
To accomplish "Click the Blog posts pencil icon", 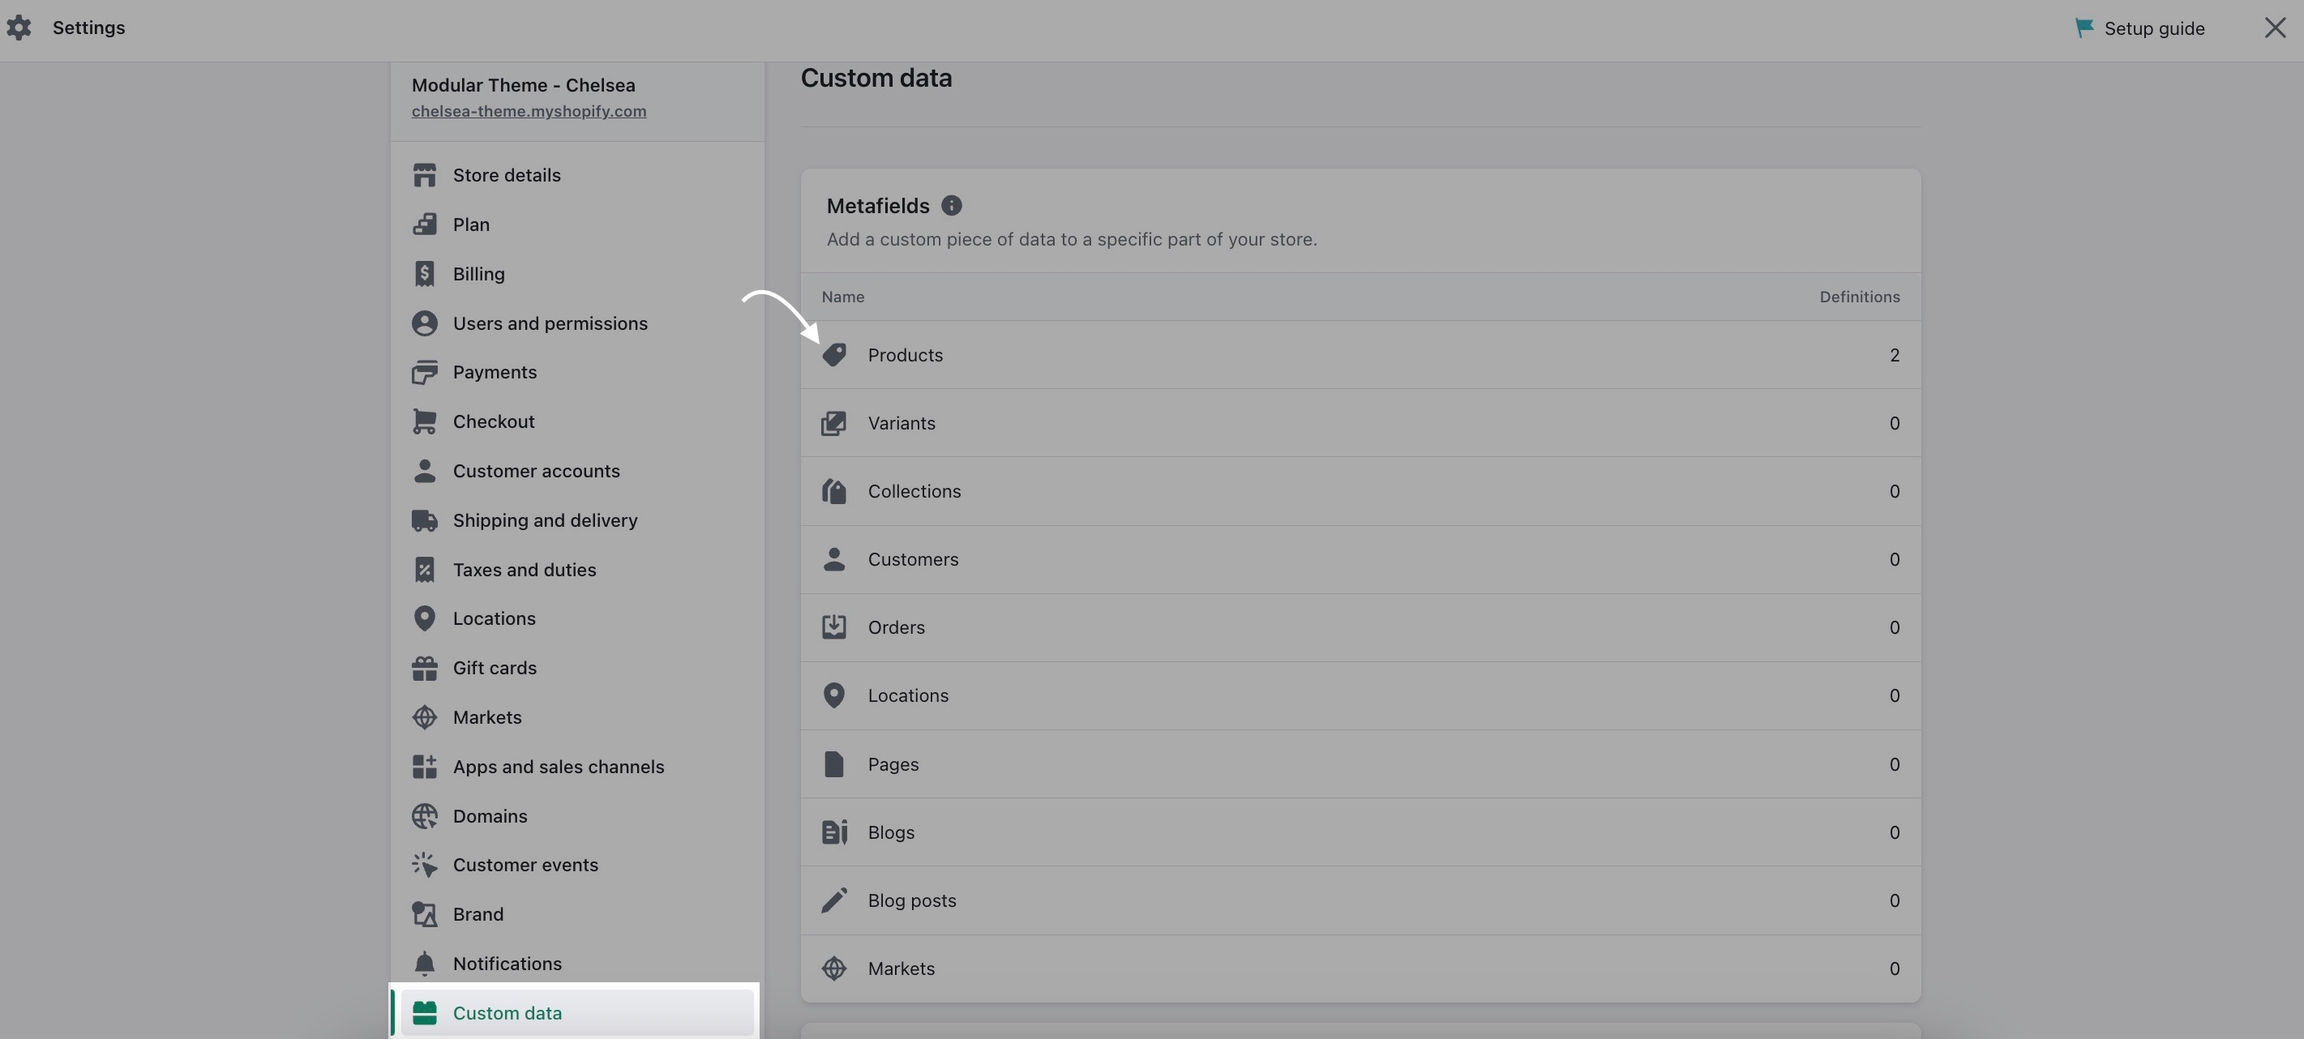I will pos(834,900).
